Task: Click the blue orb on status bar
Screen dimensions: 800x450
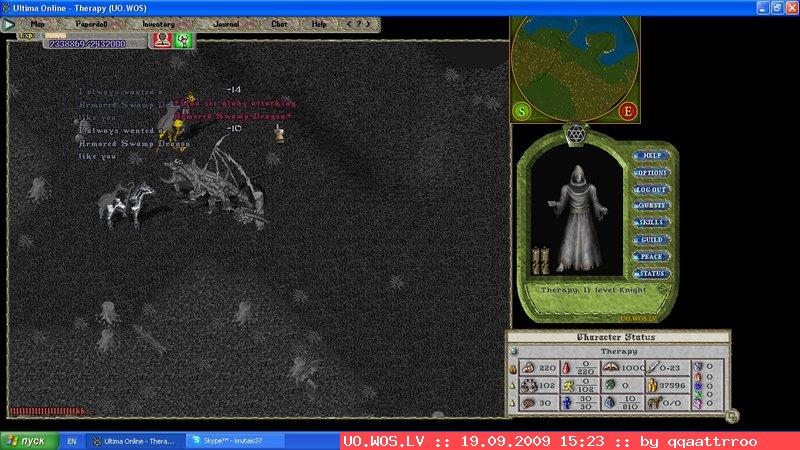Action: 514,352
